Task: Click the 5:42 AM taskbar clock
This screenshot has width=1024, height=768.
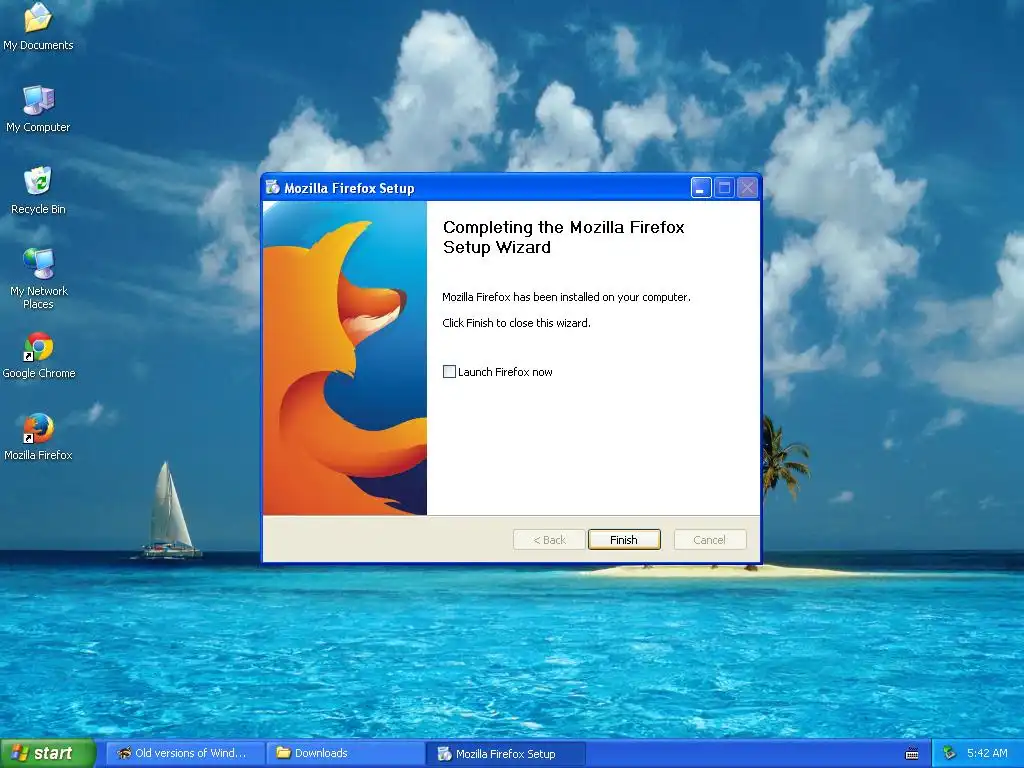Action: click(x=987, y=753)
